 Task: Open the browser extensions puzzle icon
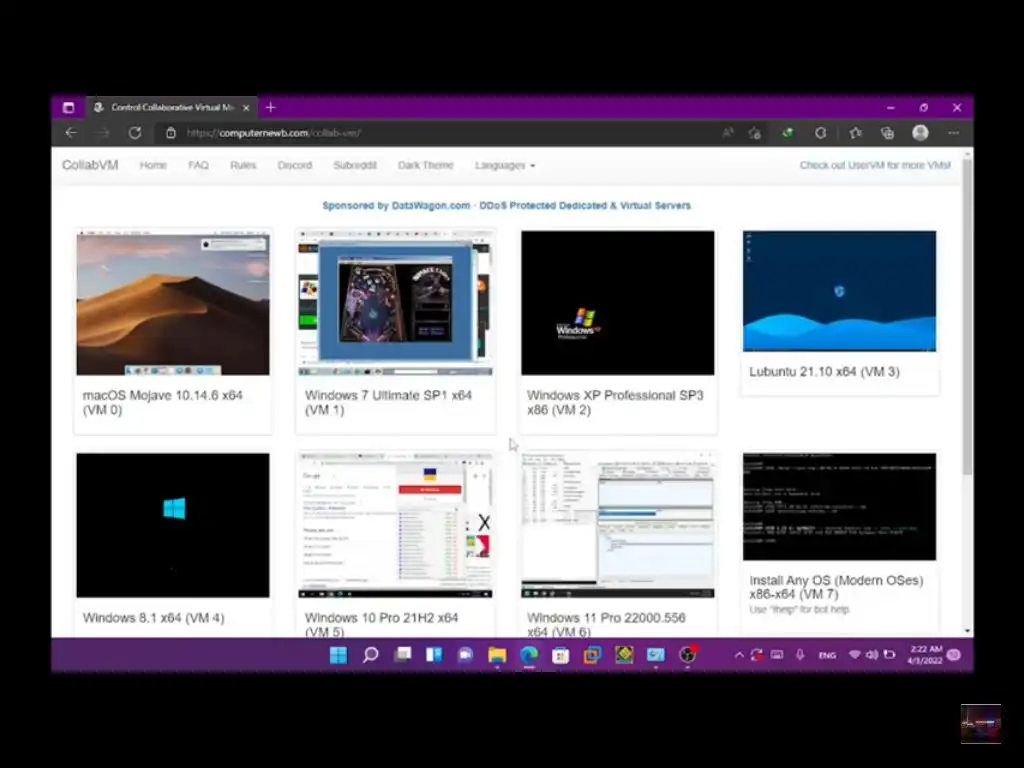pyautogui.click(x=820, y=133)
